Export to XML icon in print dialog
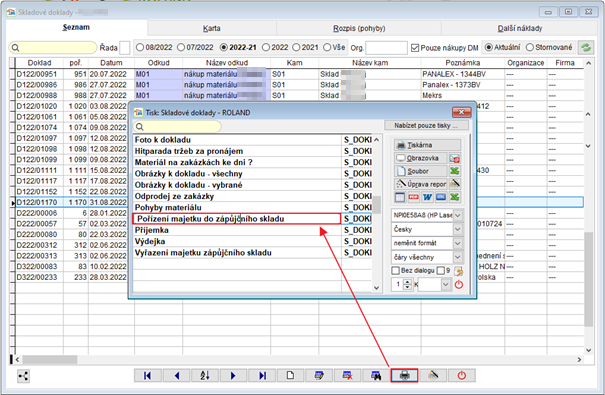Viewport: 605px width, 395px height. [441, 197]
